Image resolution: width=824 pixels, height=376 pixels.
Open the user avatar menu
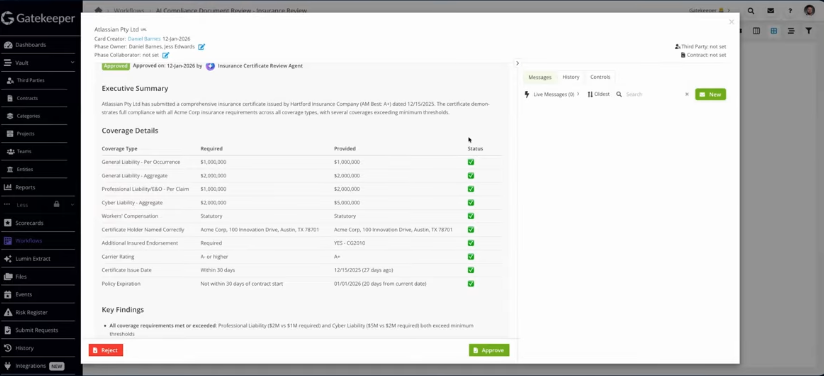point(809,11)
